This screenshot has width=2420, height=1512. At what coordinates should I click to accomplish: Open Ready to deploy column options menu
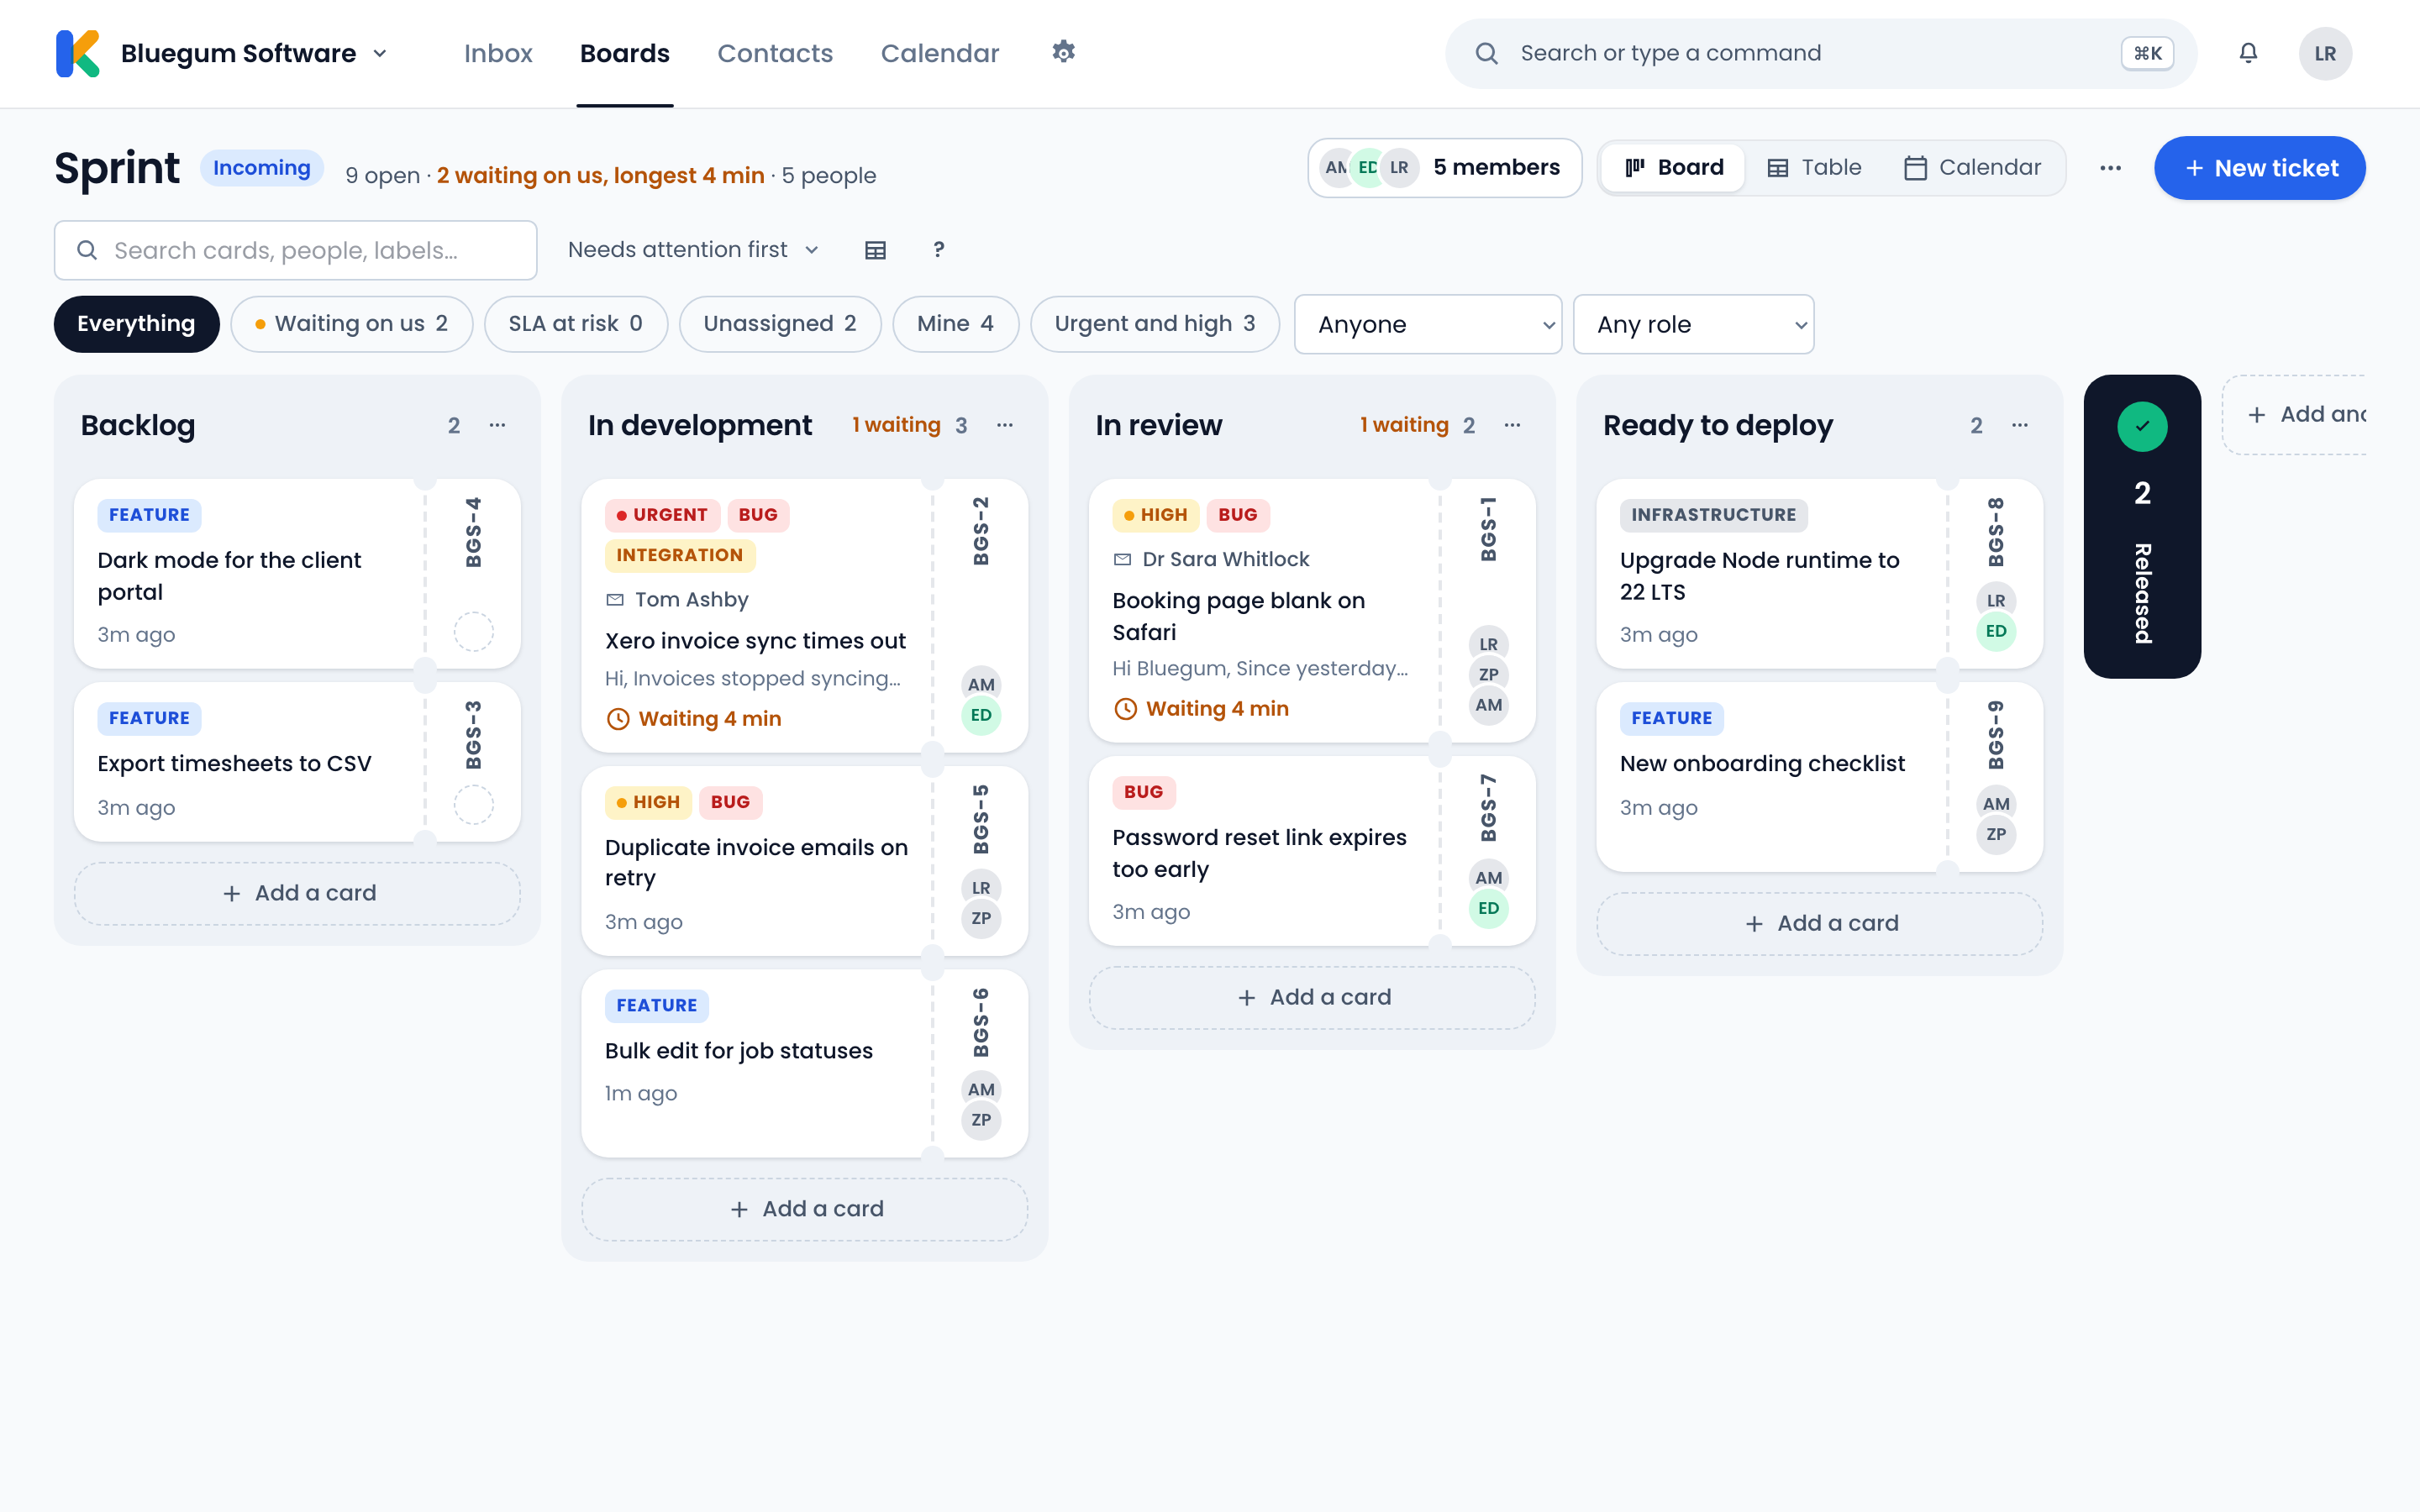coord(2020,425)
